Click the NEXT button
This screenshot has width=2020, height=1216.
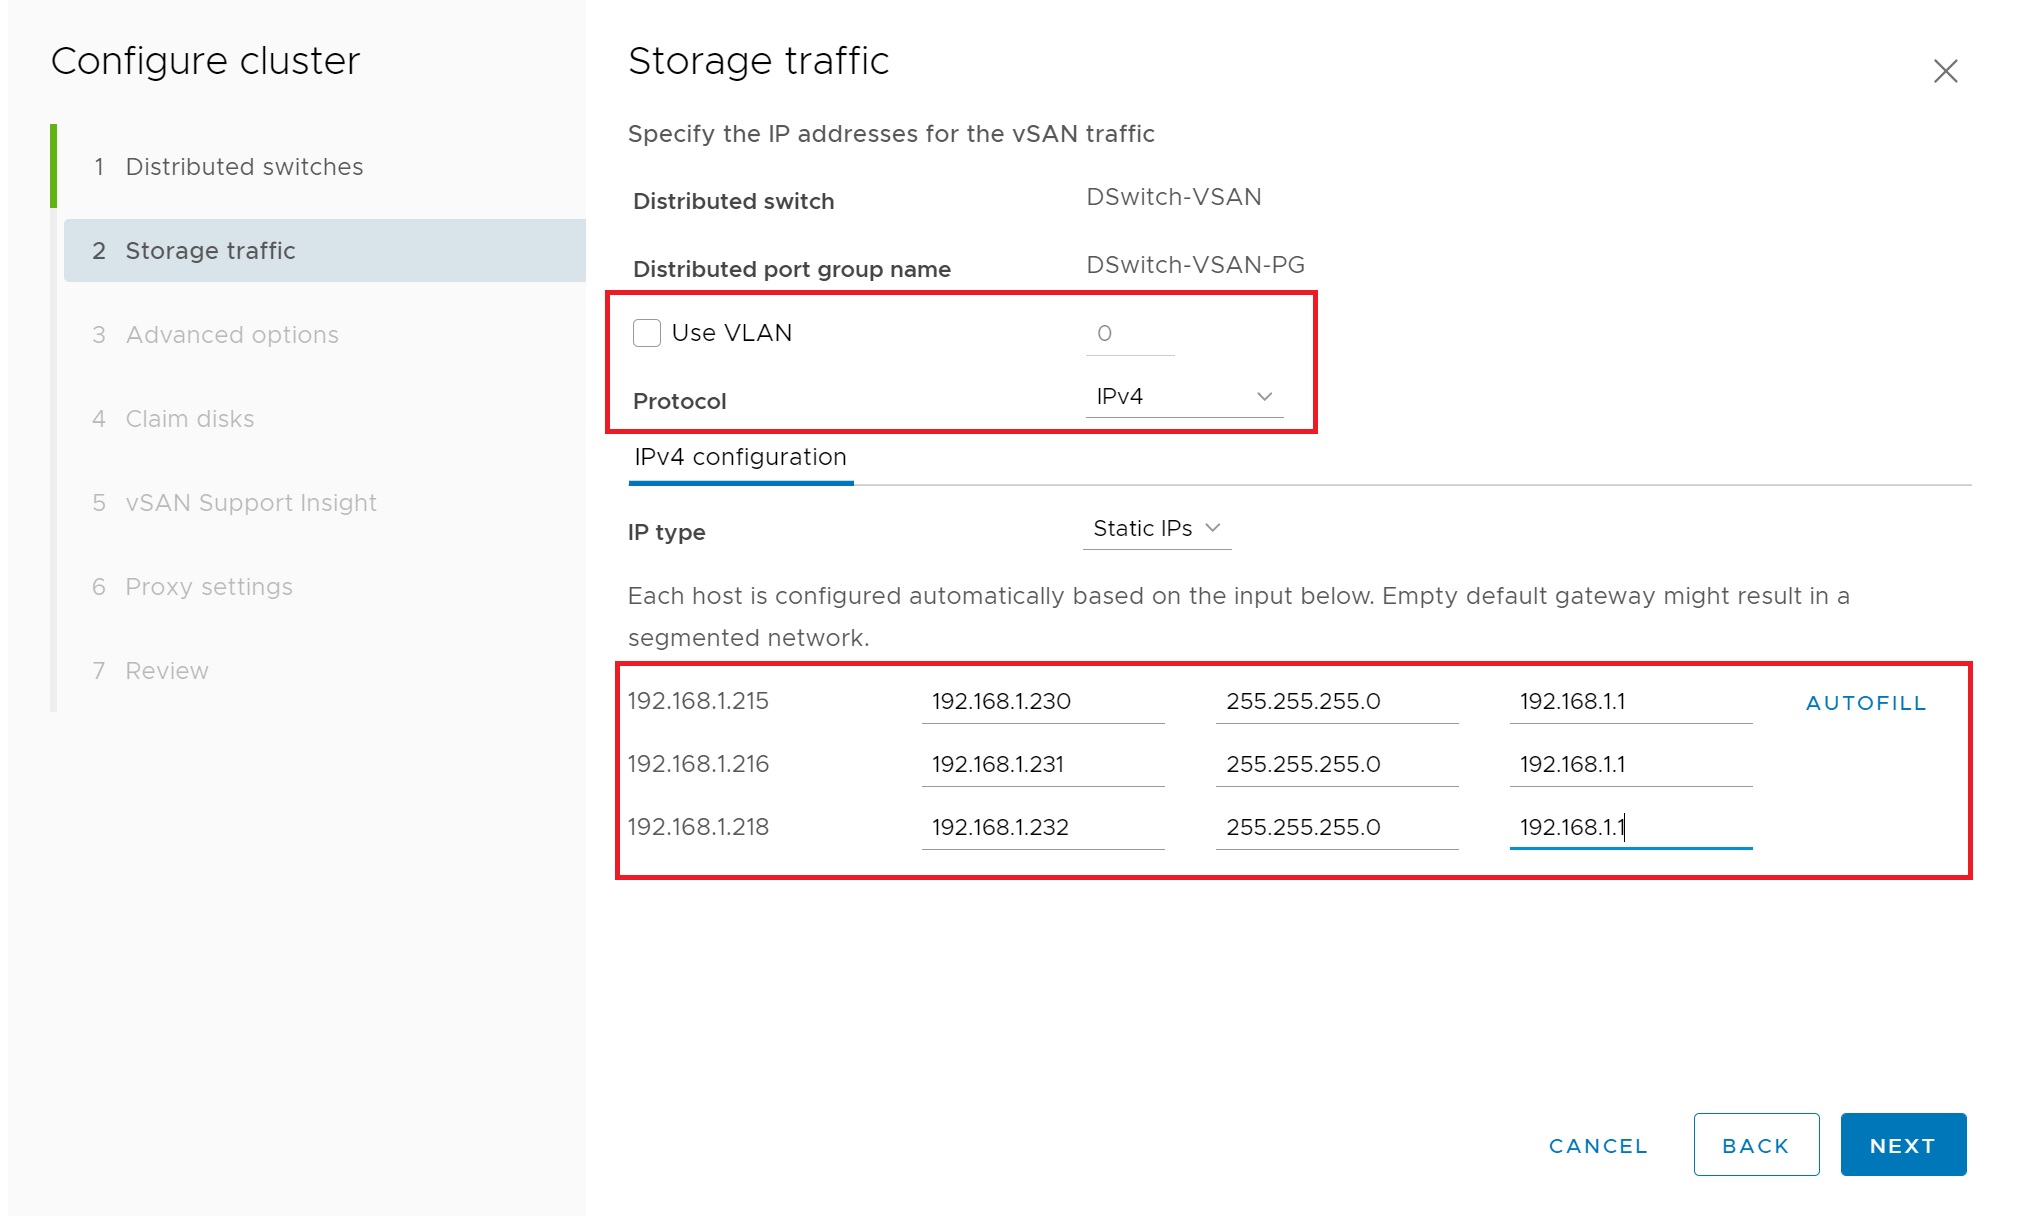[1902, 1145]
